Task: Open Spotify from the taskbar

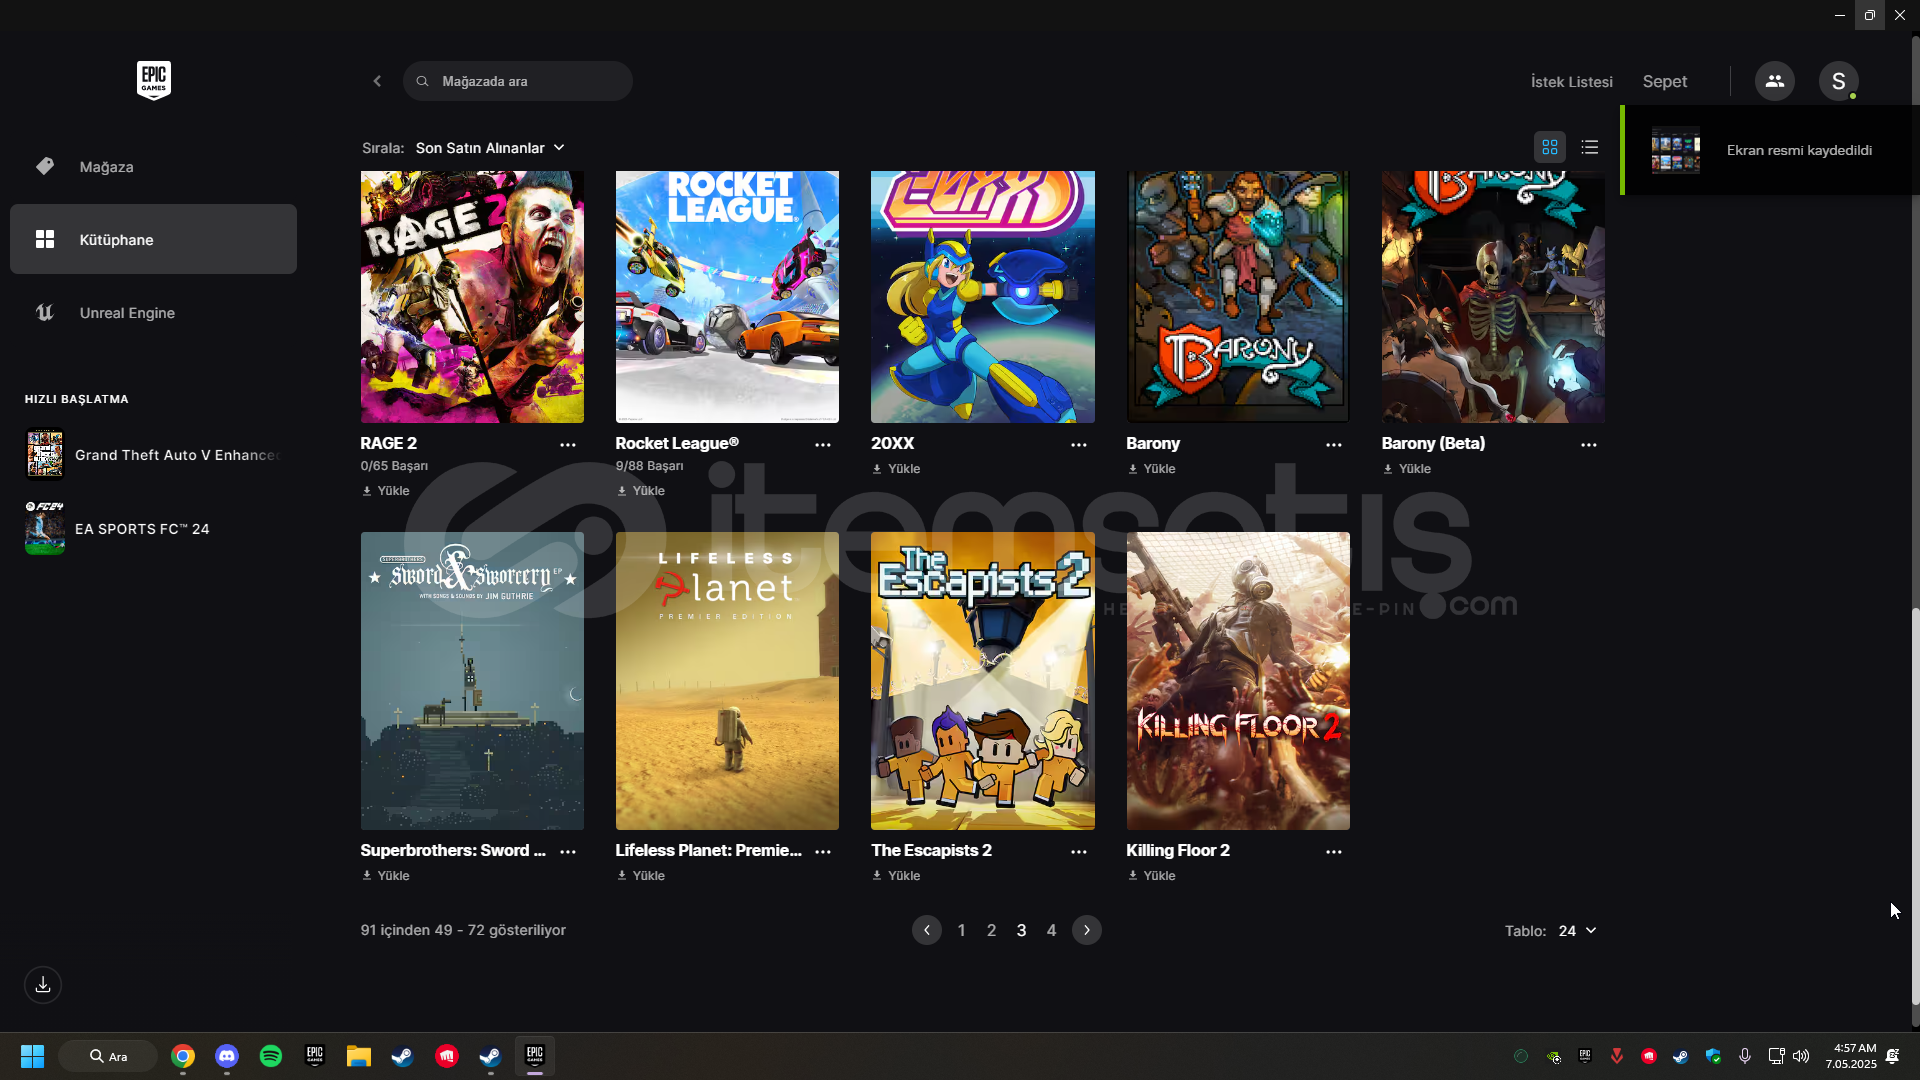Action: click(270, 1056)
